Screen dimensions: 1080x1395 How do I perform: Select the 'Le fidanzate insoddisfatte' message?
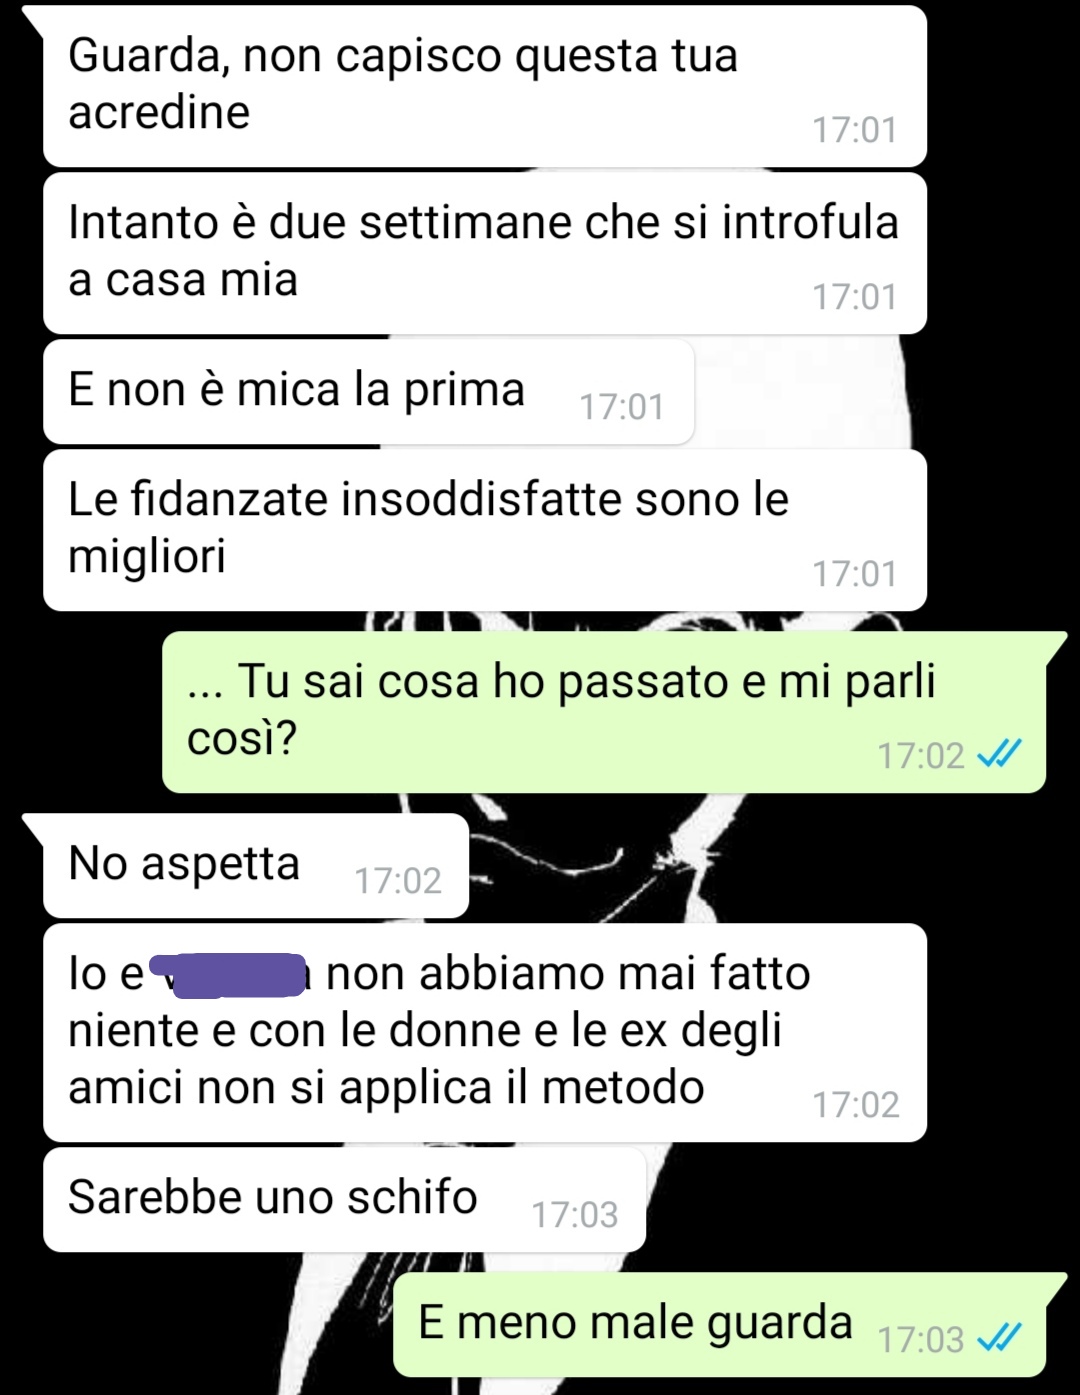point(484,530)
